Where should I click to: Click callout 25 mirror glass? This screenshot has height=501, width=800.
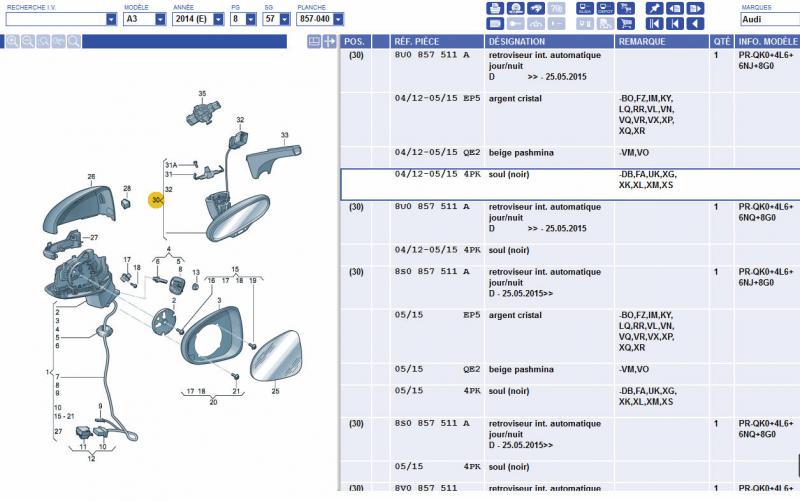click(x=275, y=391)
